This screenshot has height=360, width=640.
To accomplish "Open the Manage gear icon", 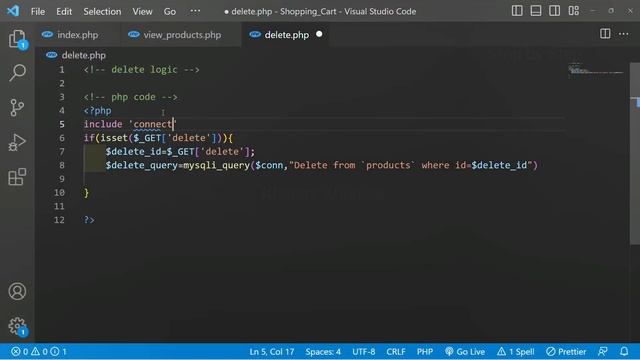I will coord(17,326).
